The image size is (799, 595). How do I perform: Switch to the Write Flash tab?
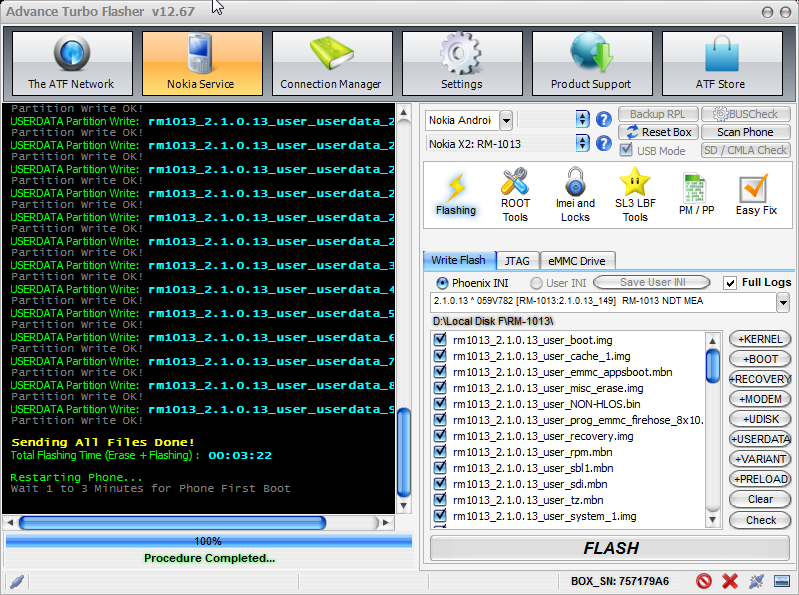(x=459, y=260)
